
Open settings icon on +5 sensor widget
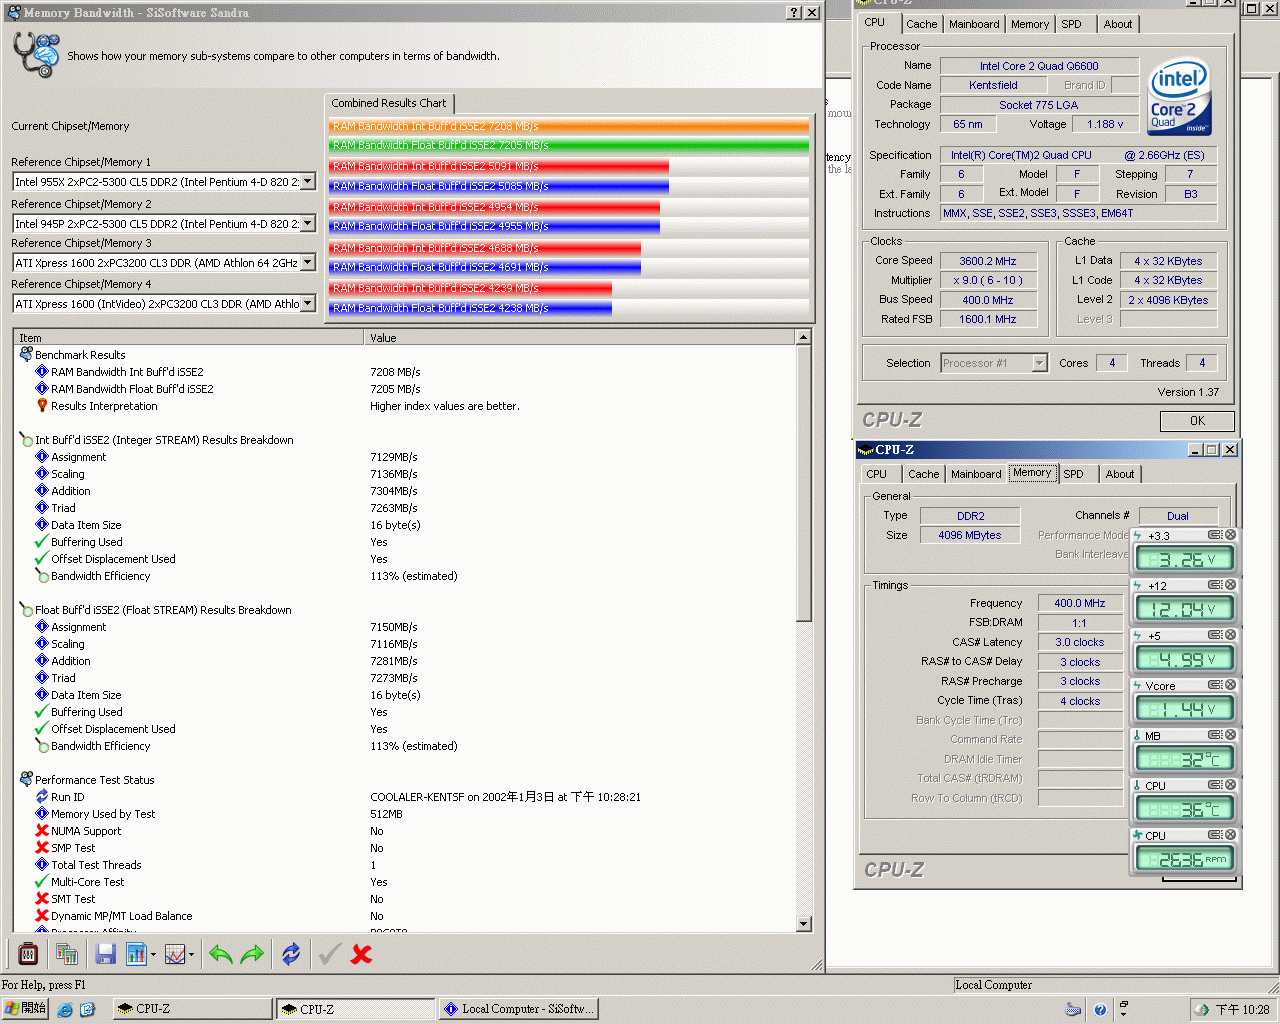point(1215,635)
